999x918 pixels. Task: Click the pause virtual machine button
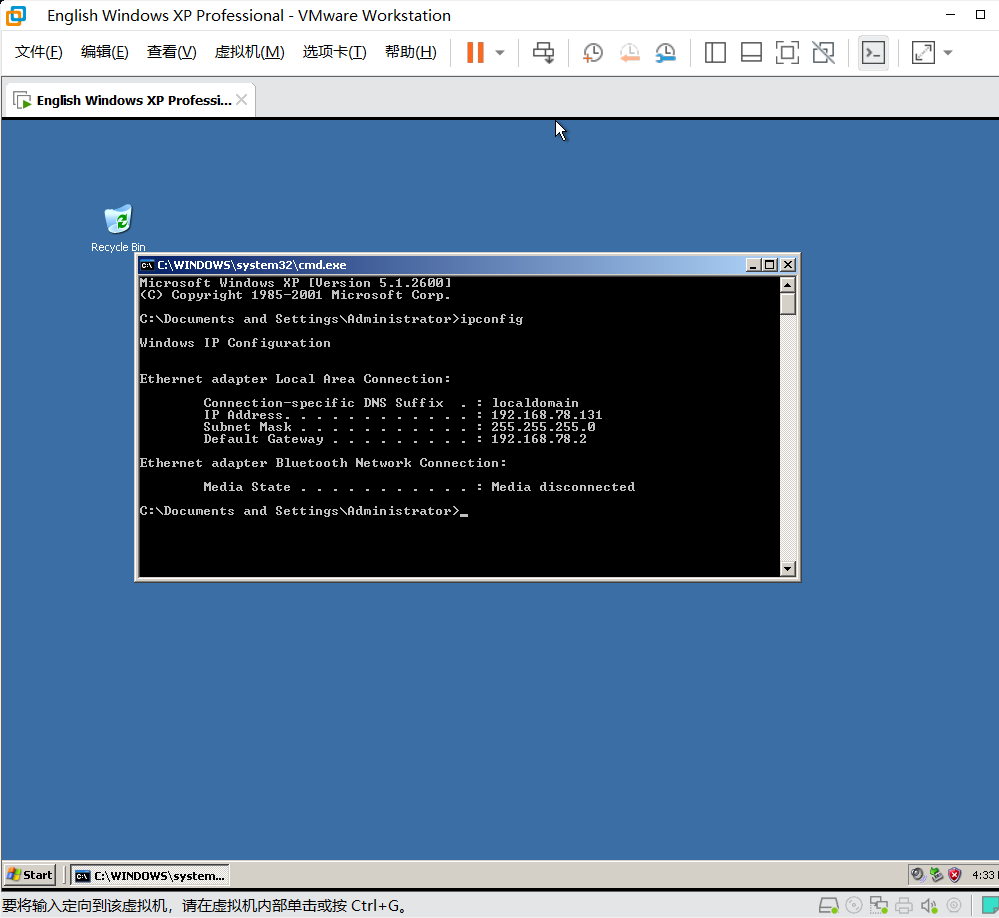(x=475, y=52)
